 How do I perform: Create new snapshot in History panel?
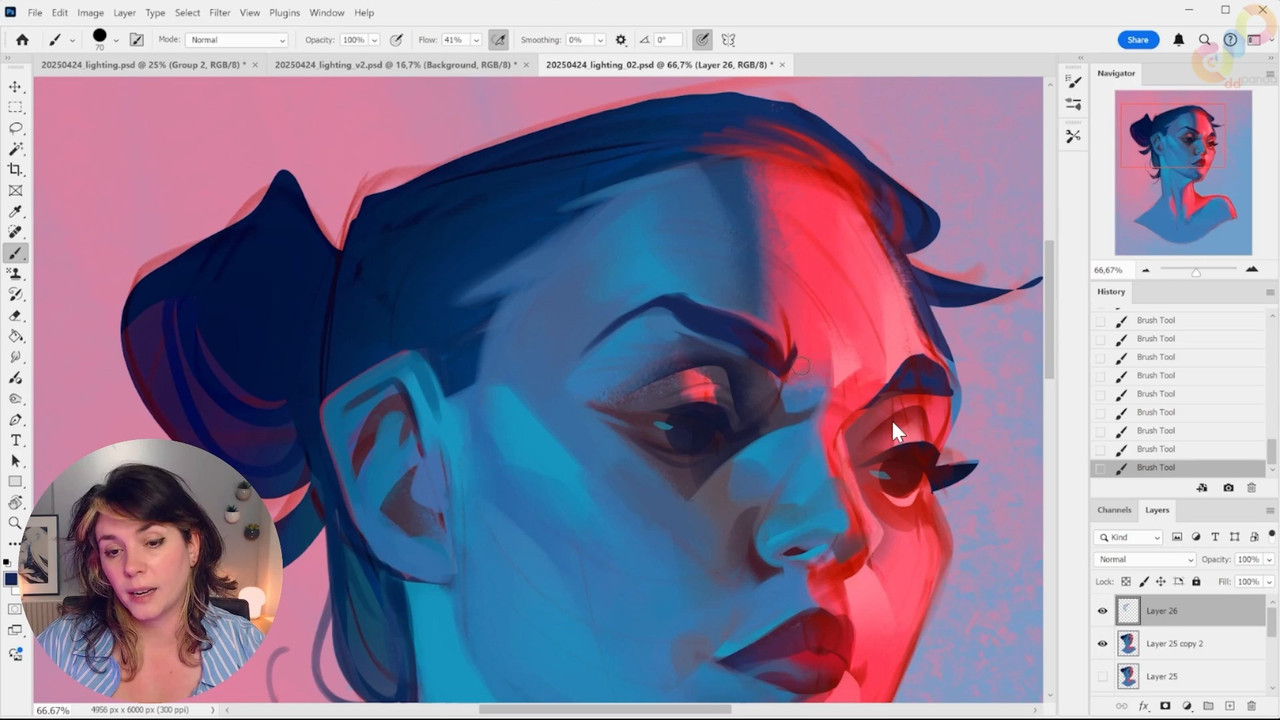coord(1228,488)
